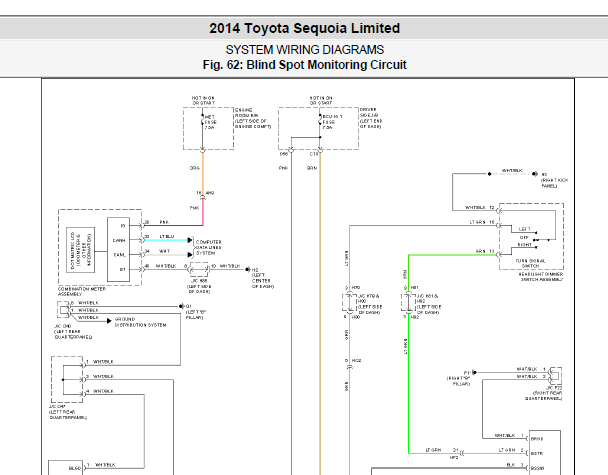The image size is (608, 475).
Task: Click the OFF position in turn signal switch
Action: click(x=524, y=237)
